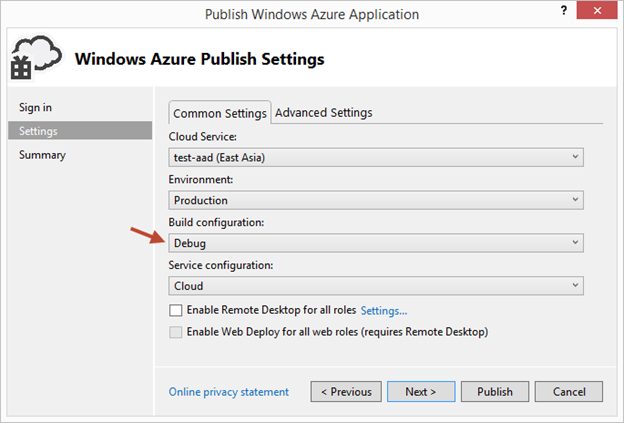Select the Settings step in sidebar
Screen dimensions: 624x423
[x=80, y=131]
